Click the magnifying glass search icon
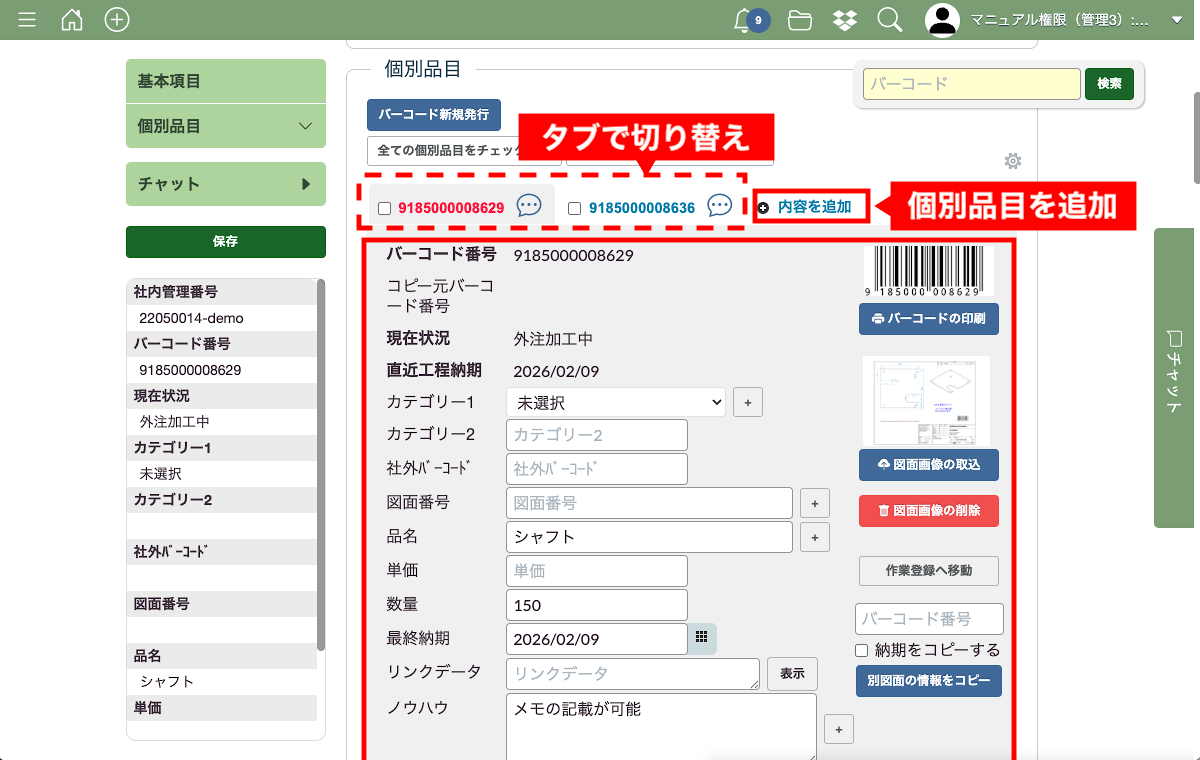Screen dimensions: 1200x760 (x=889, y=20)
